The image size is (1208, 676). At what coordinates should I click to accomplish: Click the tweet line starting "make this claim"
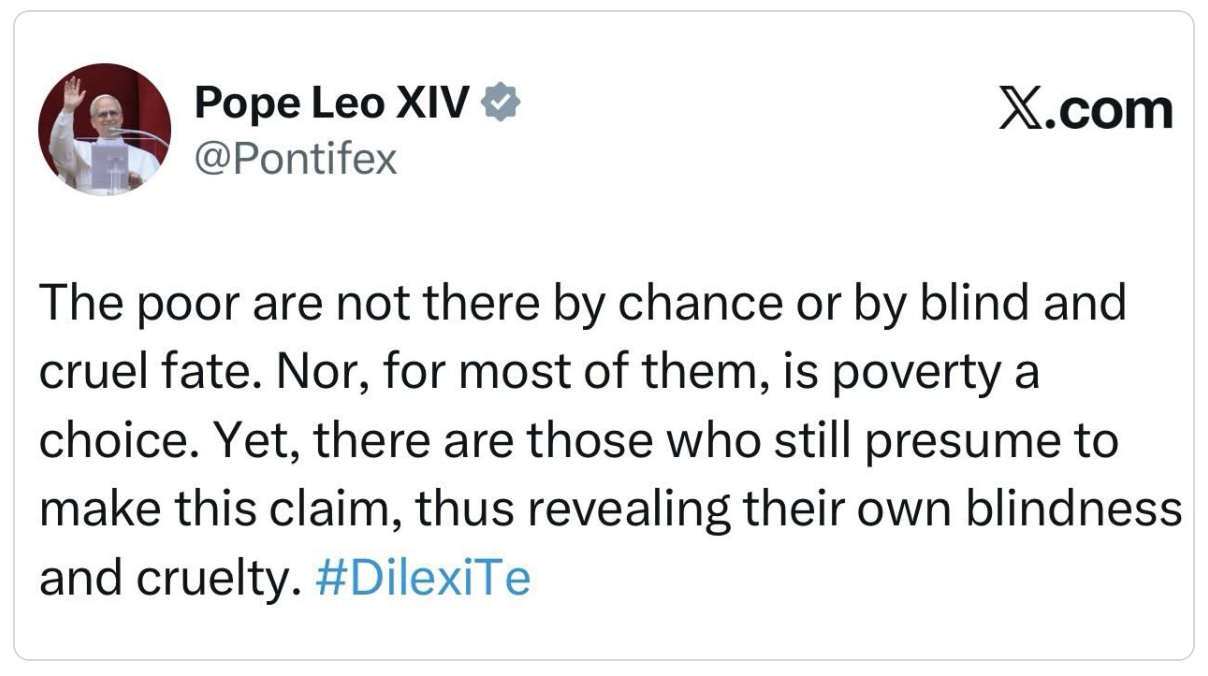pyautogui.click(x=610, y=510)
